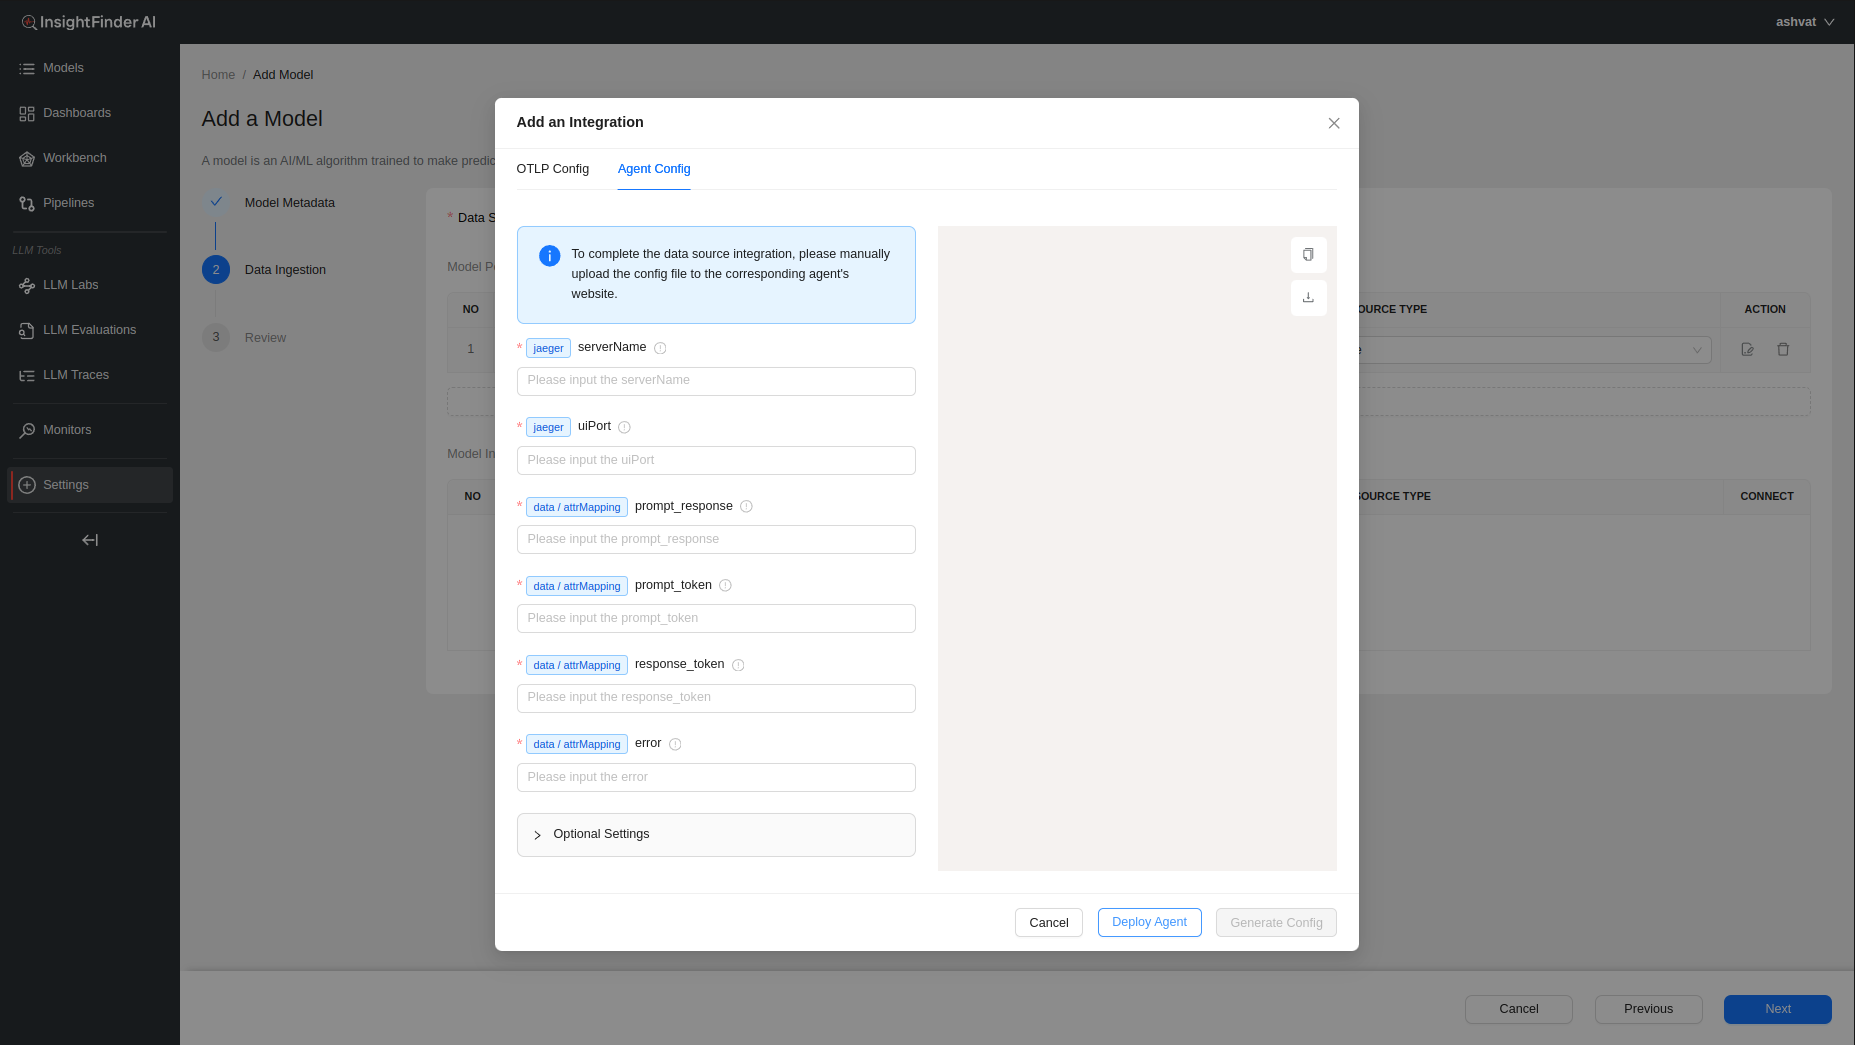The image size is (1855, 1045).
Task: Click the Deploy Agent button
Action: point(1149,922)
